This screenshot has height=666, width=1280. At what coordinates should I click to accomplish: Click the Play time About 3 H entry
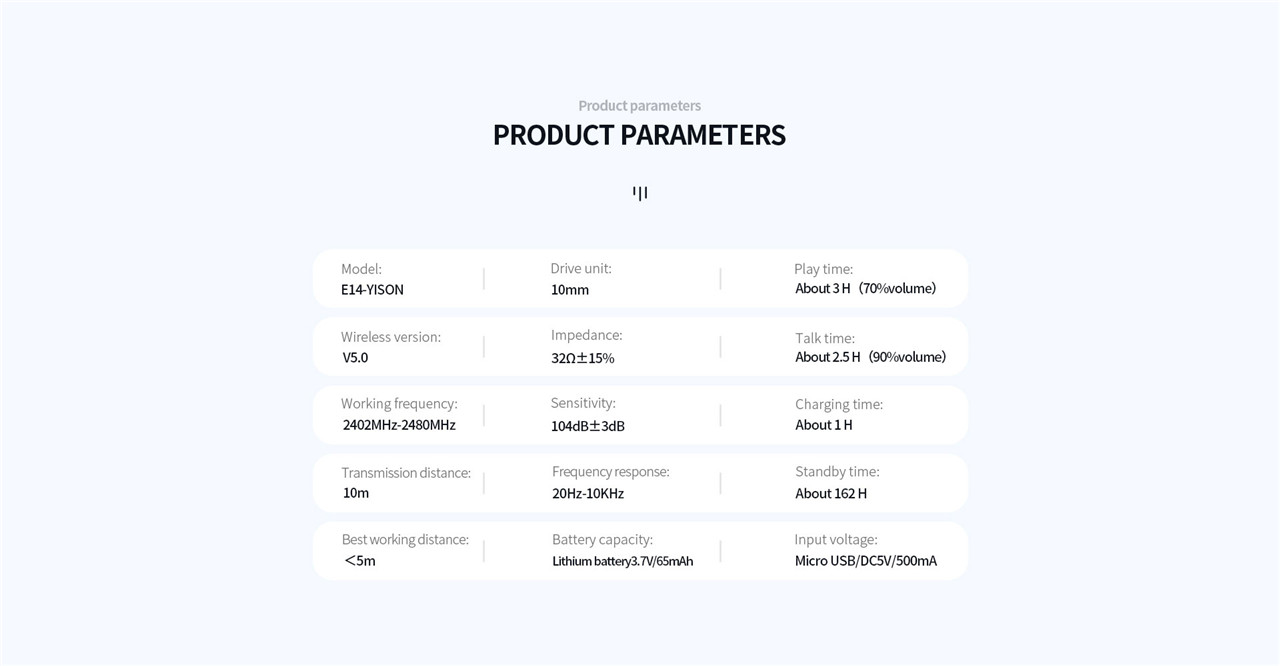tap(865, 278)
